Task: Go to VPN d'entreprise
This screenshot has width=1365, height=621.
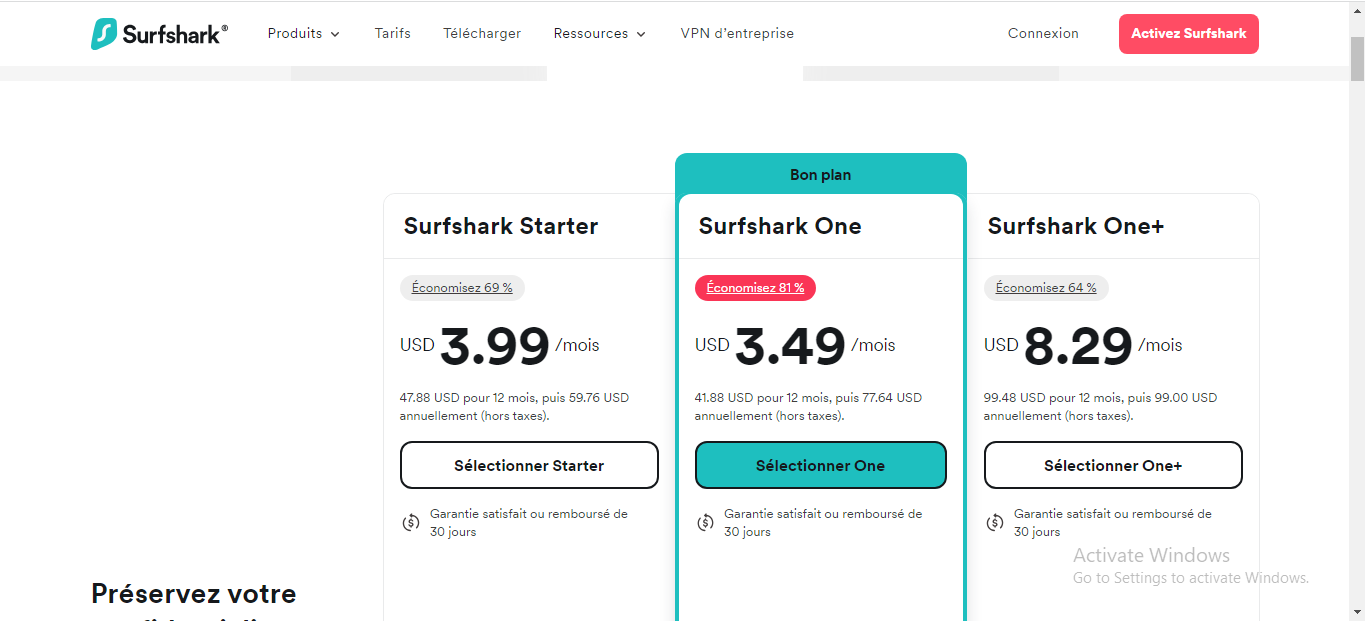Action: (x=737, y=33)
